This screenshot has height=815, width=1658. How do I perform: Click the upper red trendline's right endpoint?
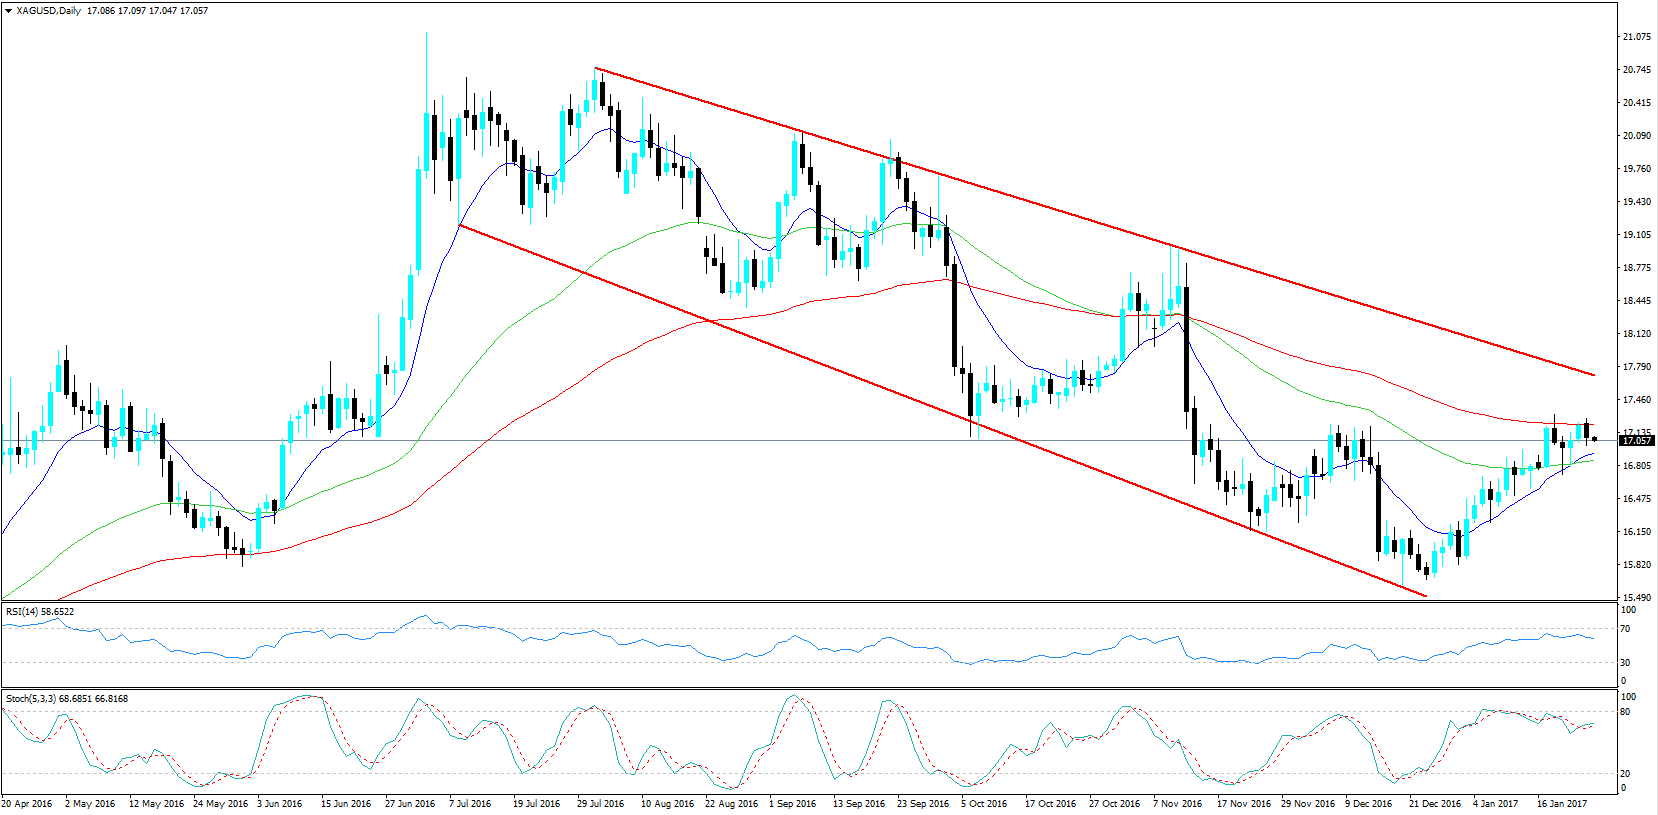[1594, 375]
